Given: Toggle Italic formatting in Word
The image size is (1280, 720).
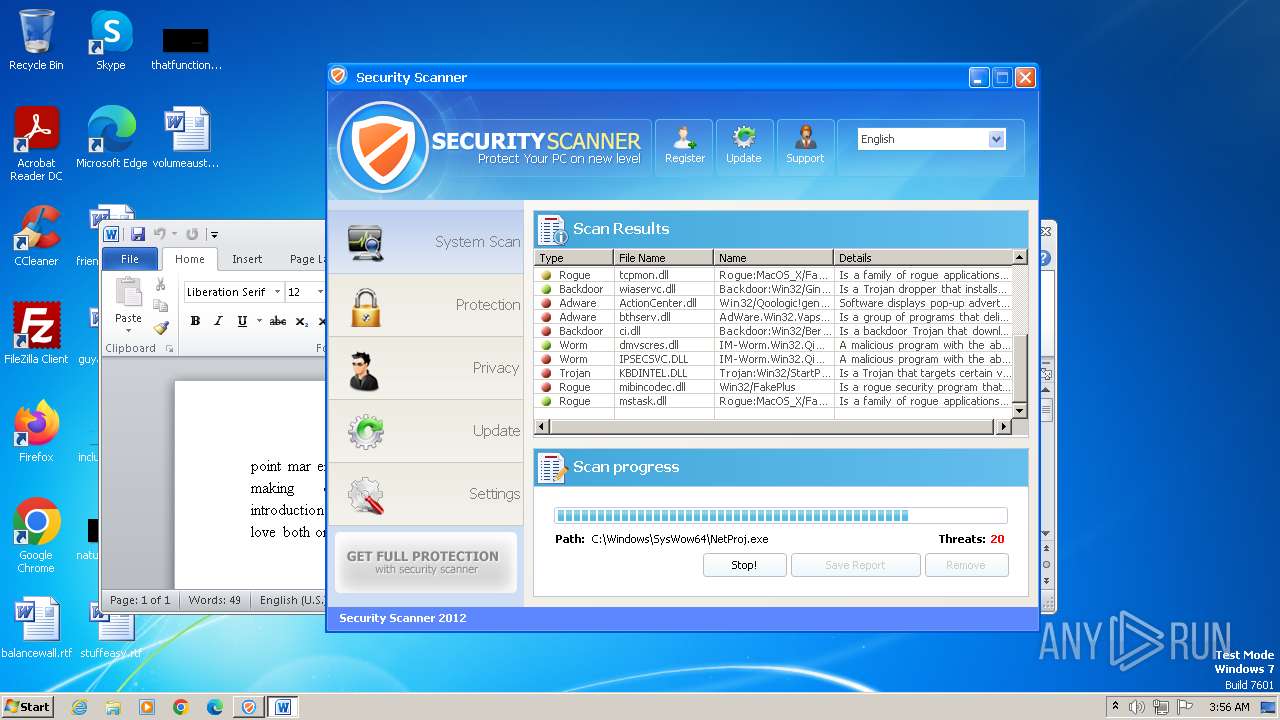Looking at the screenshot, I should [218, 321].
